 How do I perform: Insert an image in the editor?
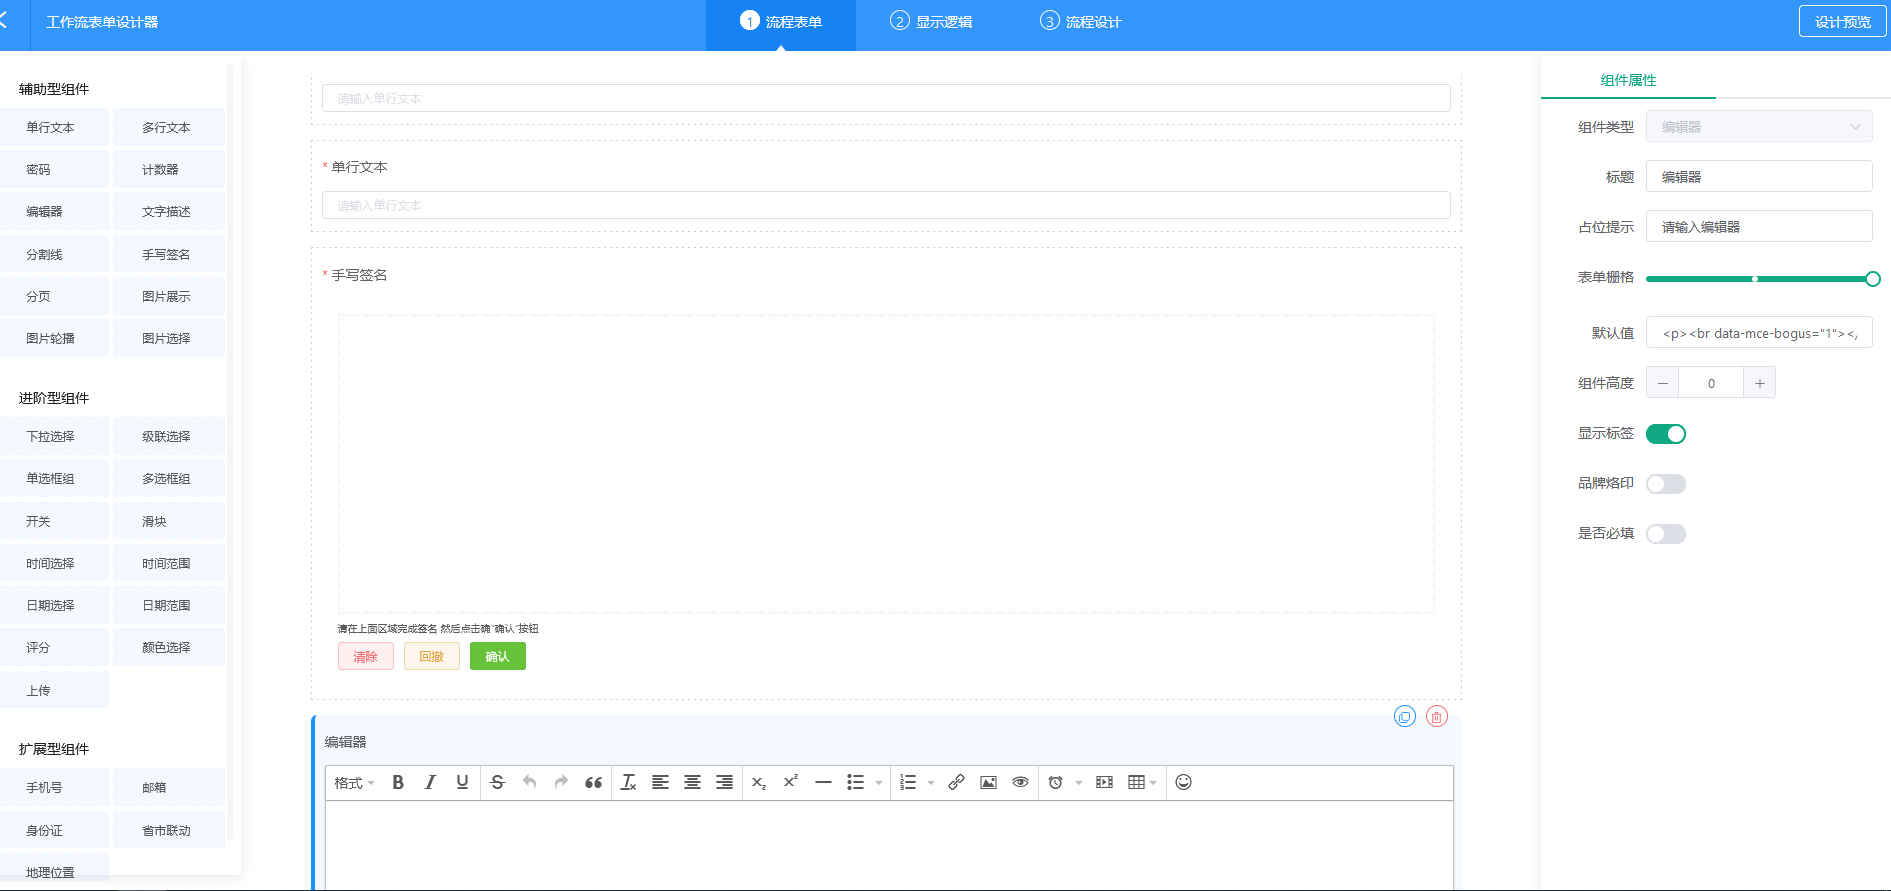coord(988,783)
